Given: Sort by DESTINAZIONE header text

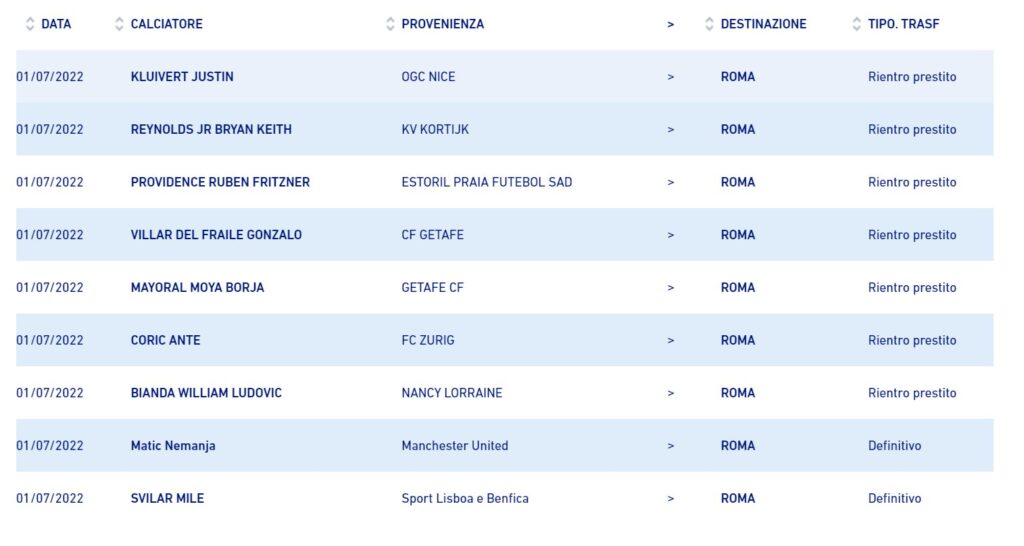Looking at the screenshot, I should [763, 24].
